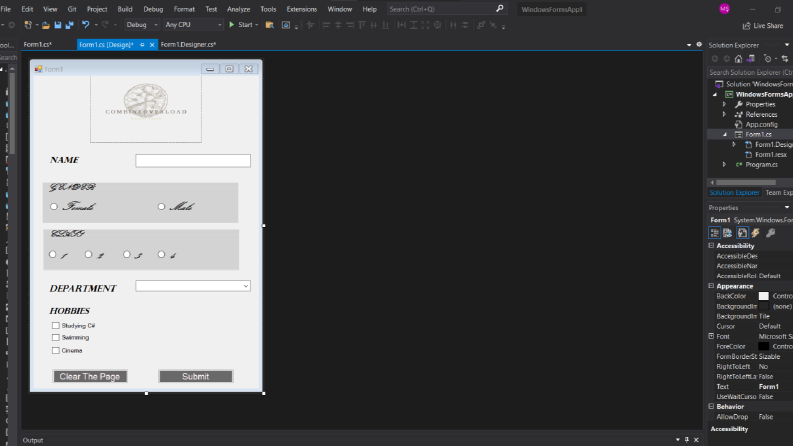Click the search magnifier in Search box
This screenshot has height=446, width=793.
(500, 9)
